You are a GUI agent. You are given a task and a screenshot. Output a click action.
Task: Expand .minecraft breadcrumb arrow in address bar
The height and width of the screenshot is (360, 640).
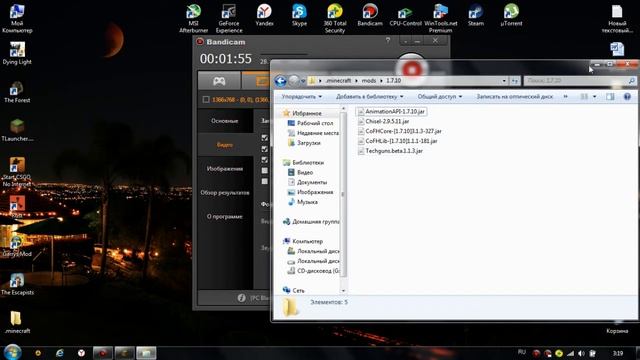coord(356,81)
